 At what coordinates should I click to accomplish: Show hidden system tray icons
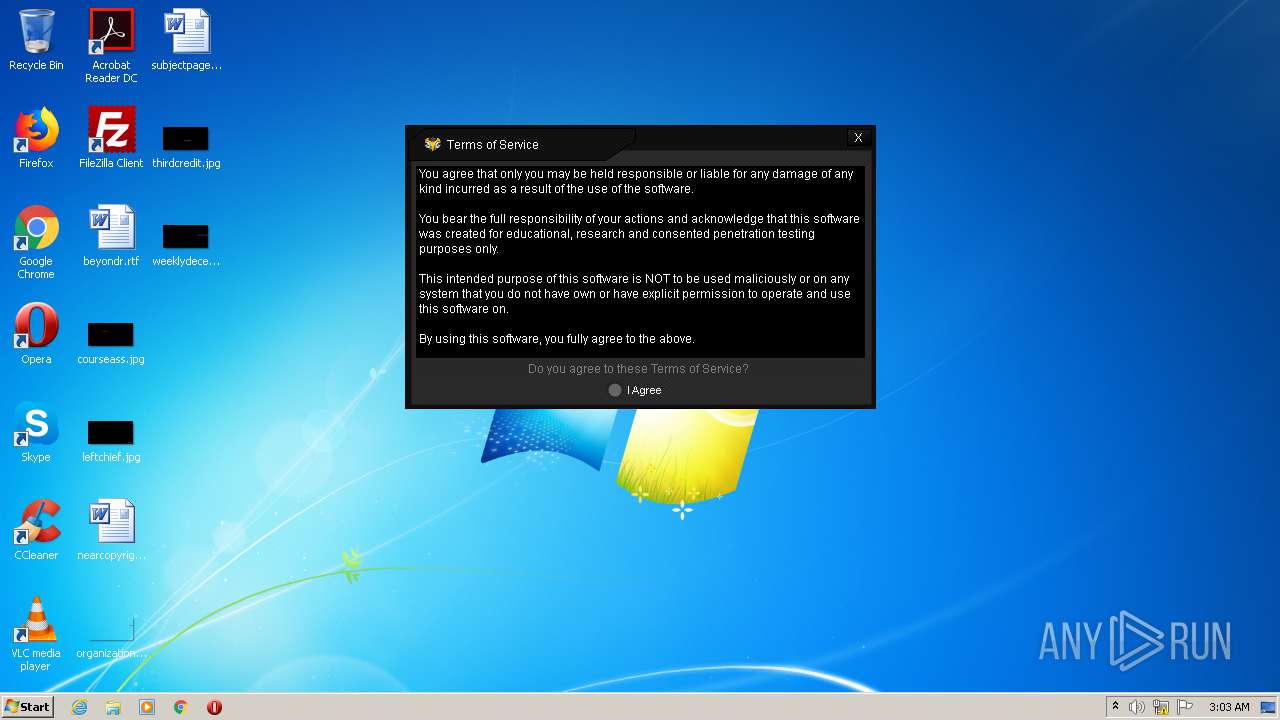pos(1115,707)
